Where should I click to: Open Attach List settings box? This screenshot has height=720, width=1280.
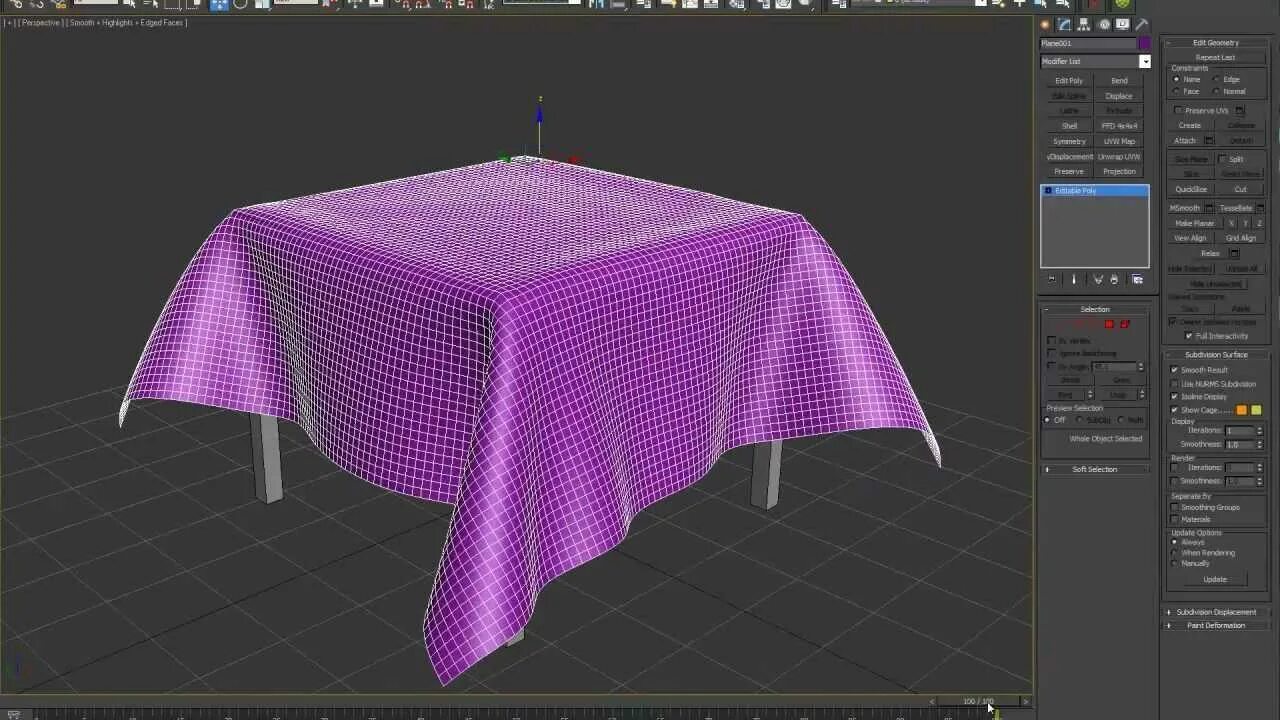(1209, 141)
